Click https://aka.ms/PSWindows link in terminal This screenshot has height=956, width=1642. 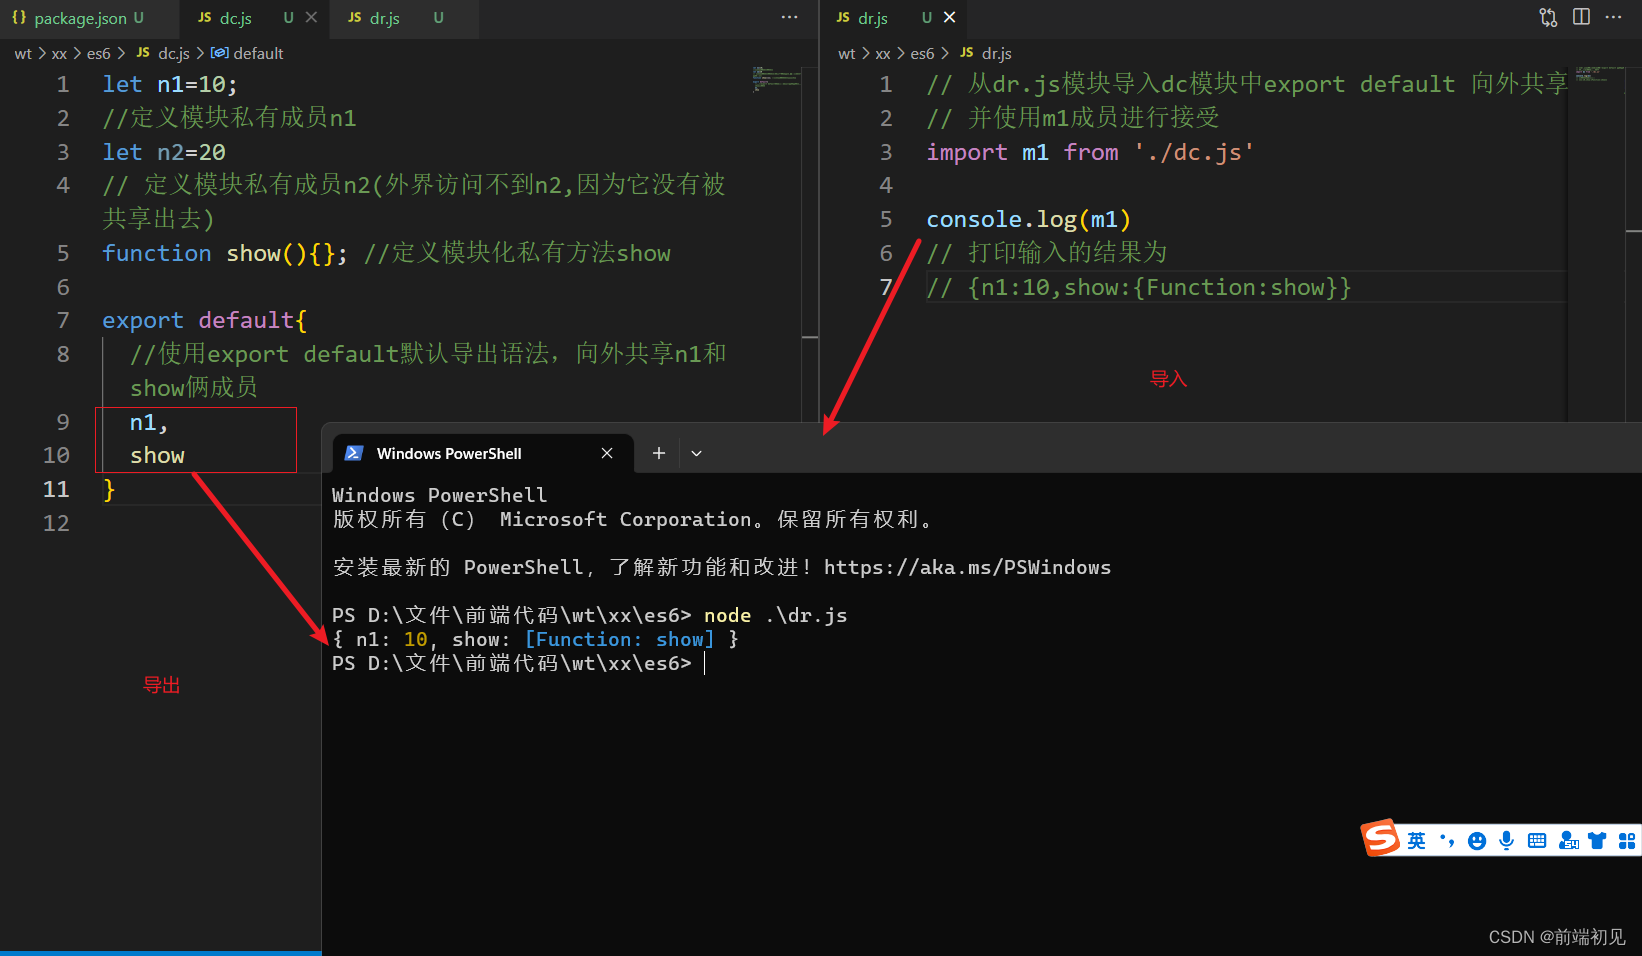point(967,567)
